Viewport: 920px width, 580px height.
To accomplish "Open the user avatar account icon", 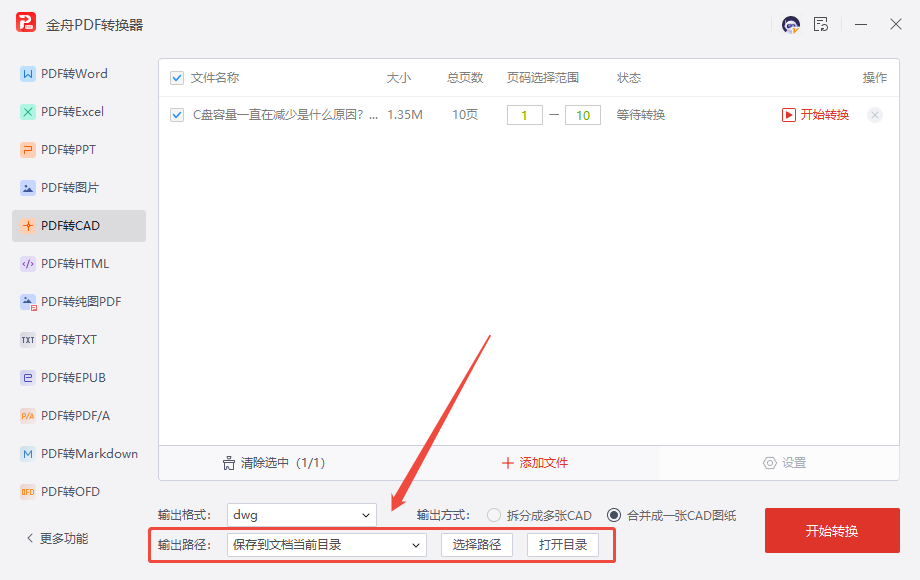I will point(791,25).
